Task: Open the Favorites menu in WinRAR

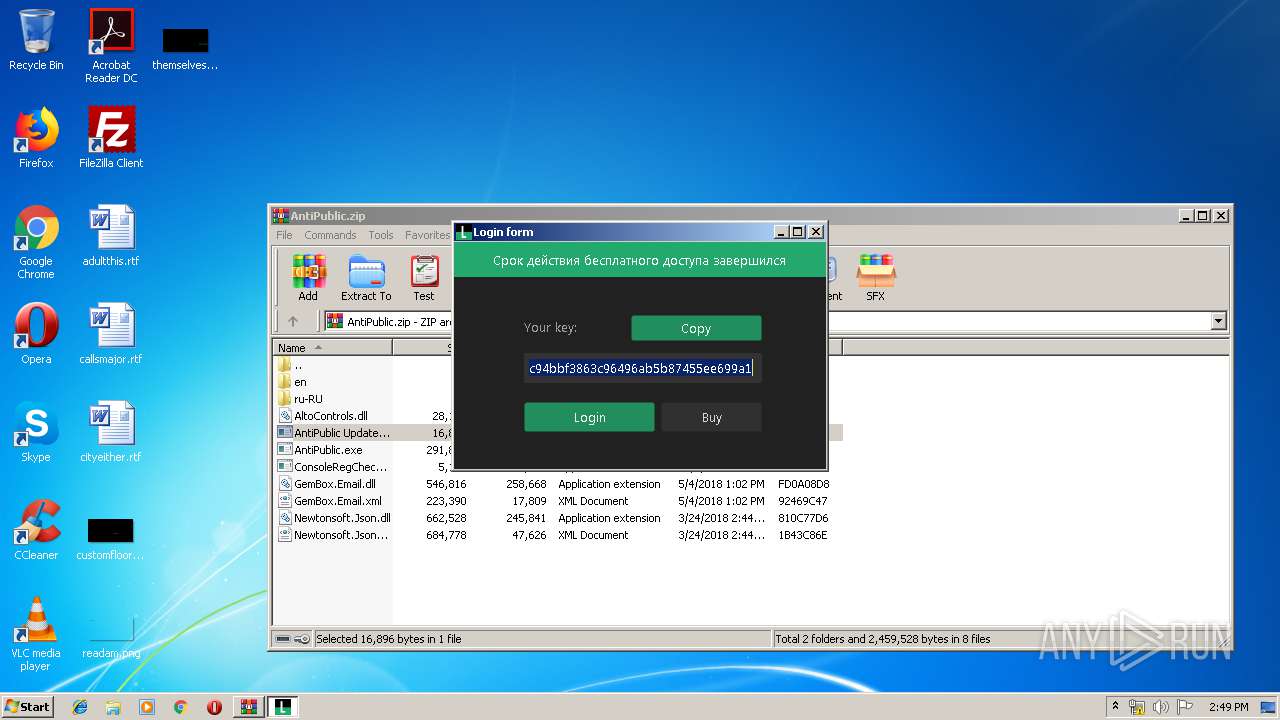Action: (x=427, y=235)
